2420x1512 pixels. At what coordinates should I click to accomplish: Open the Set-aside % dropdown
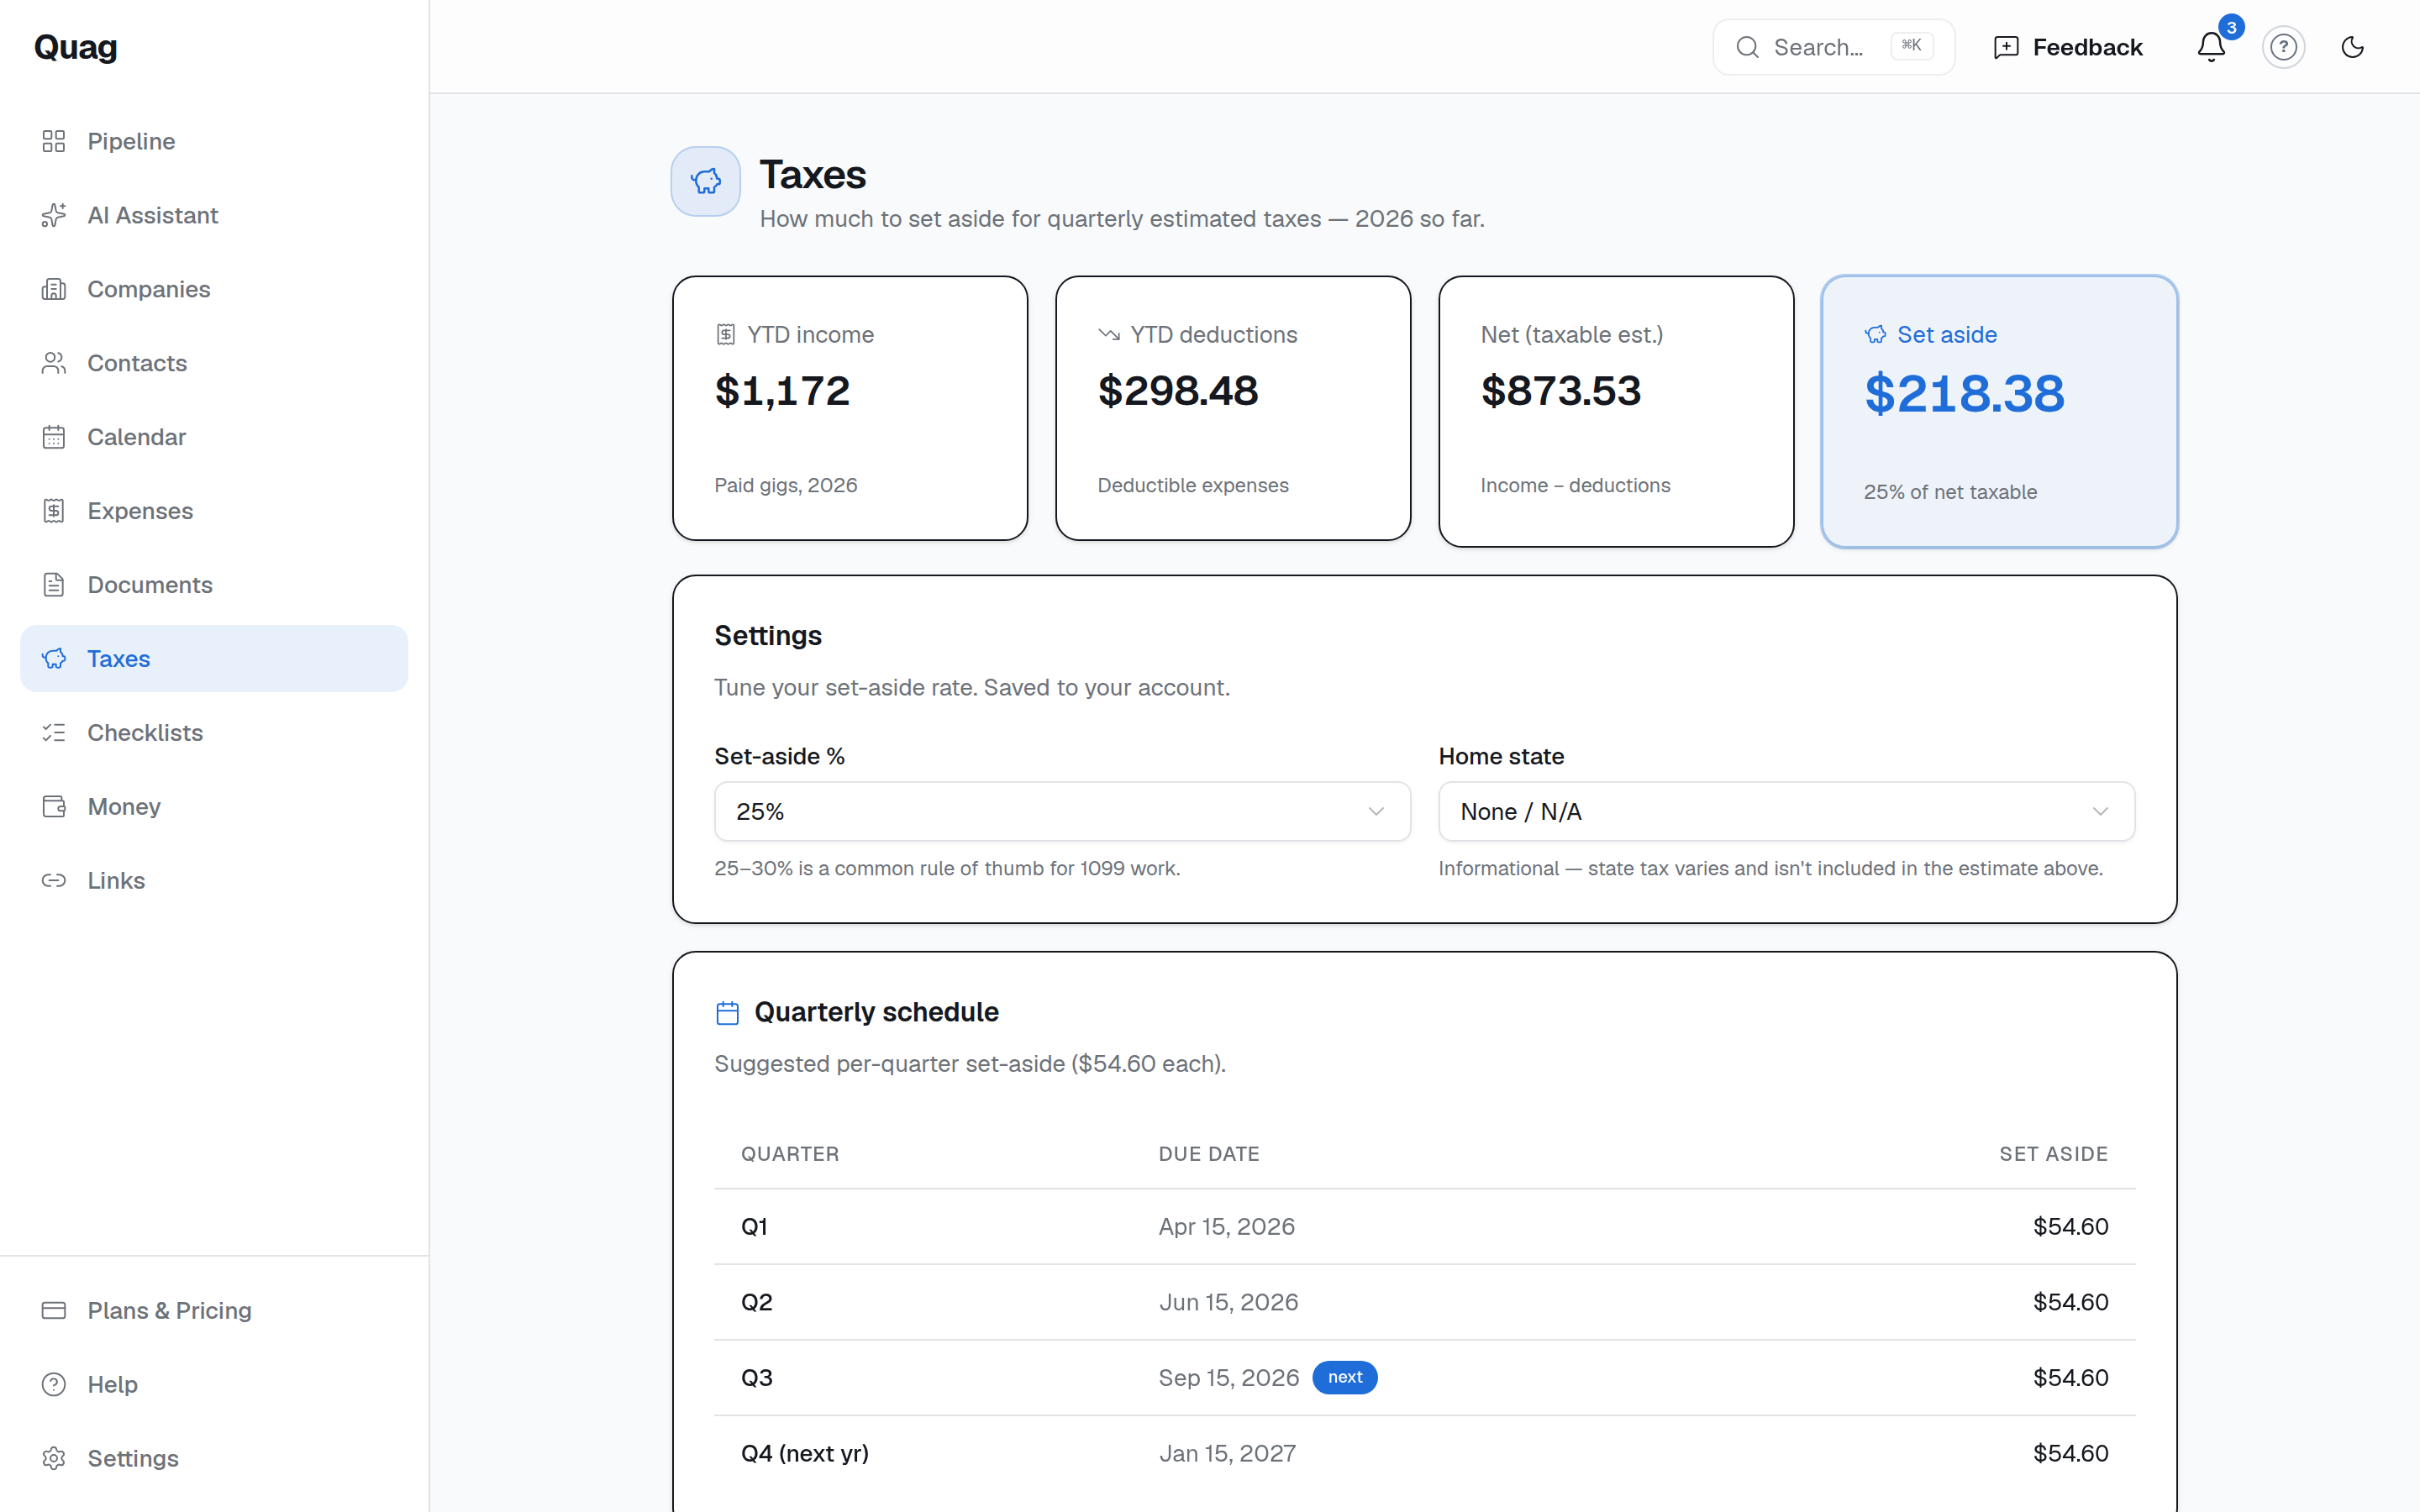point(1062,811)
